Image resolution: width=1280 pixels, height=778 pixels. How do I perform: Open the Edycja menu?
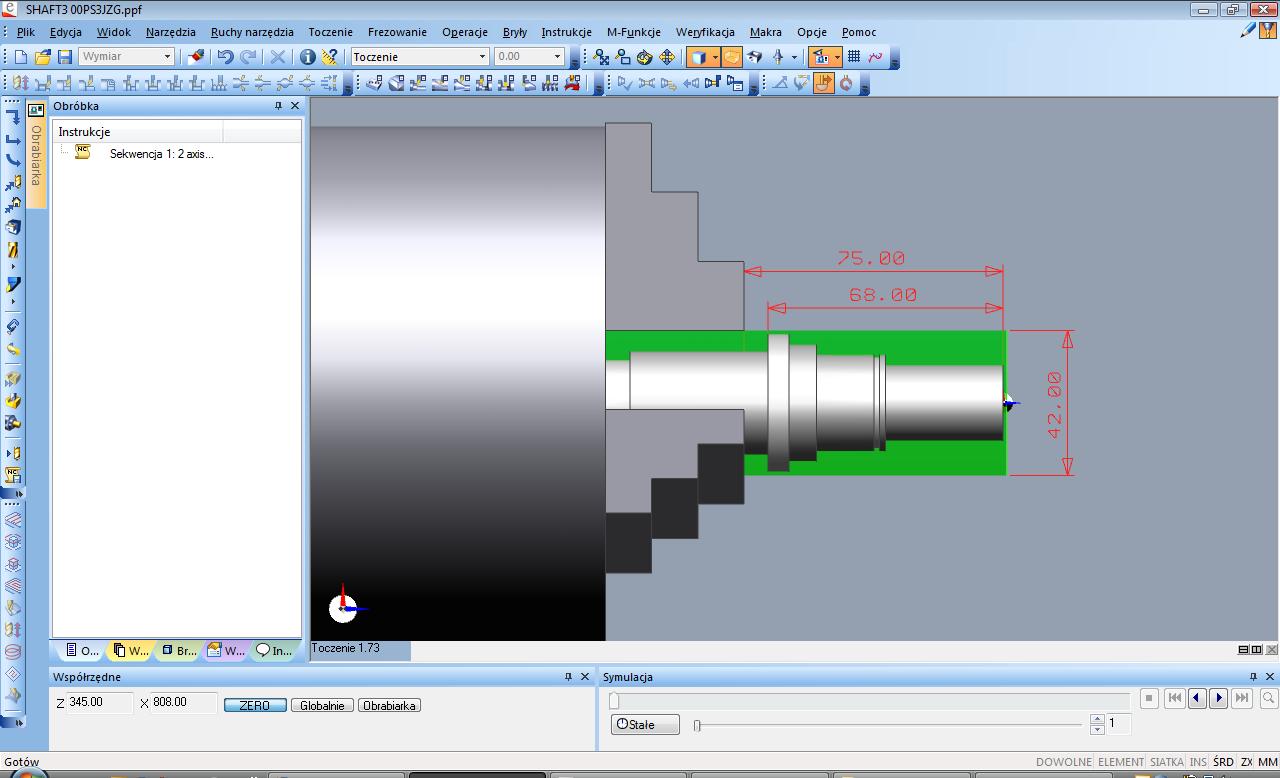[65, 32]
